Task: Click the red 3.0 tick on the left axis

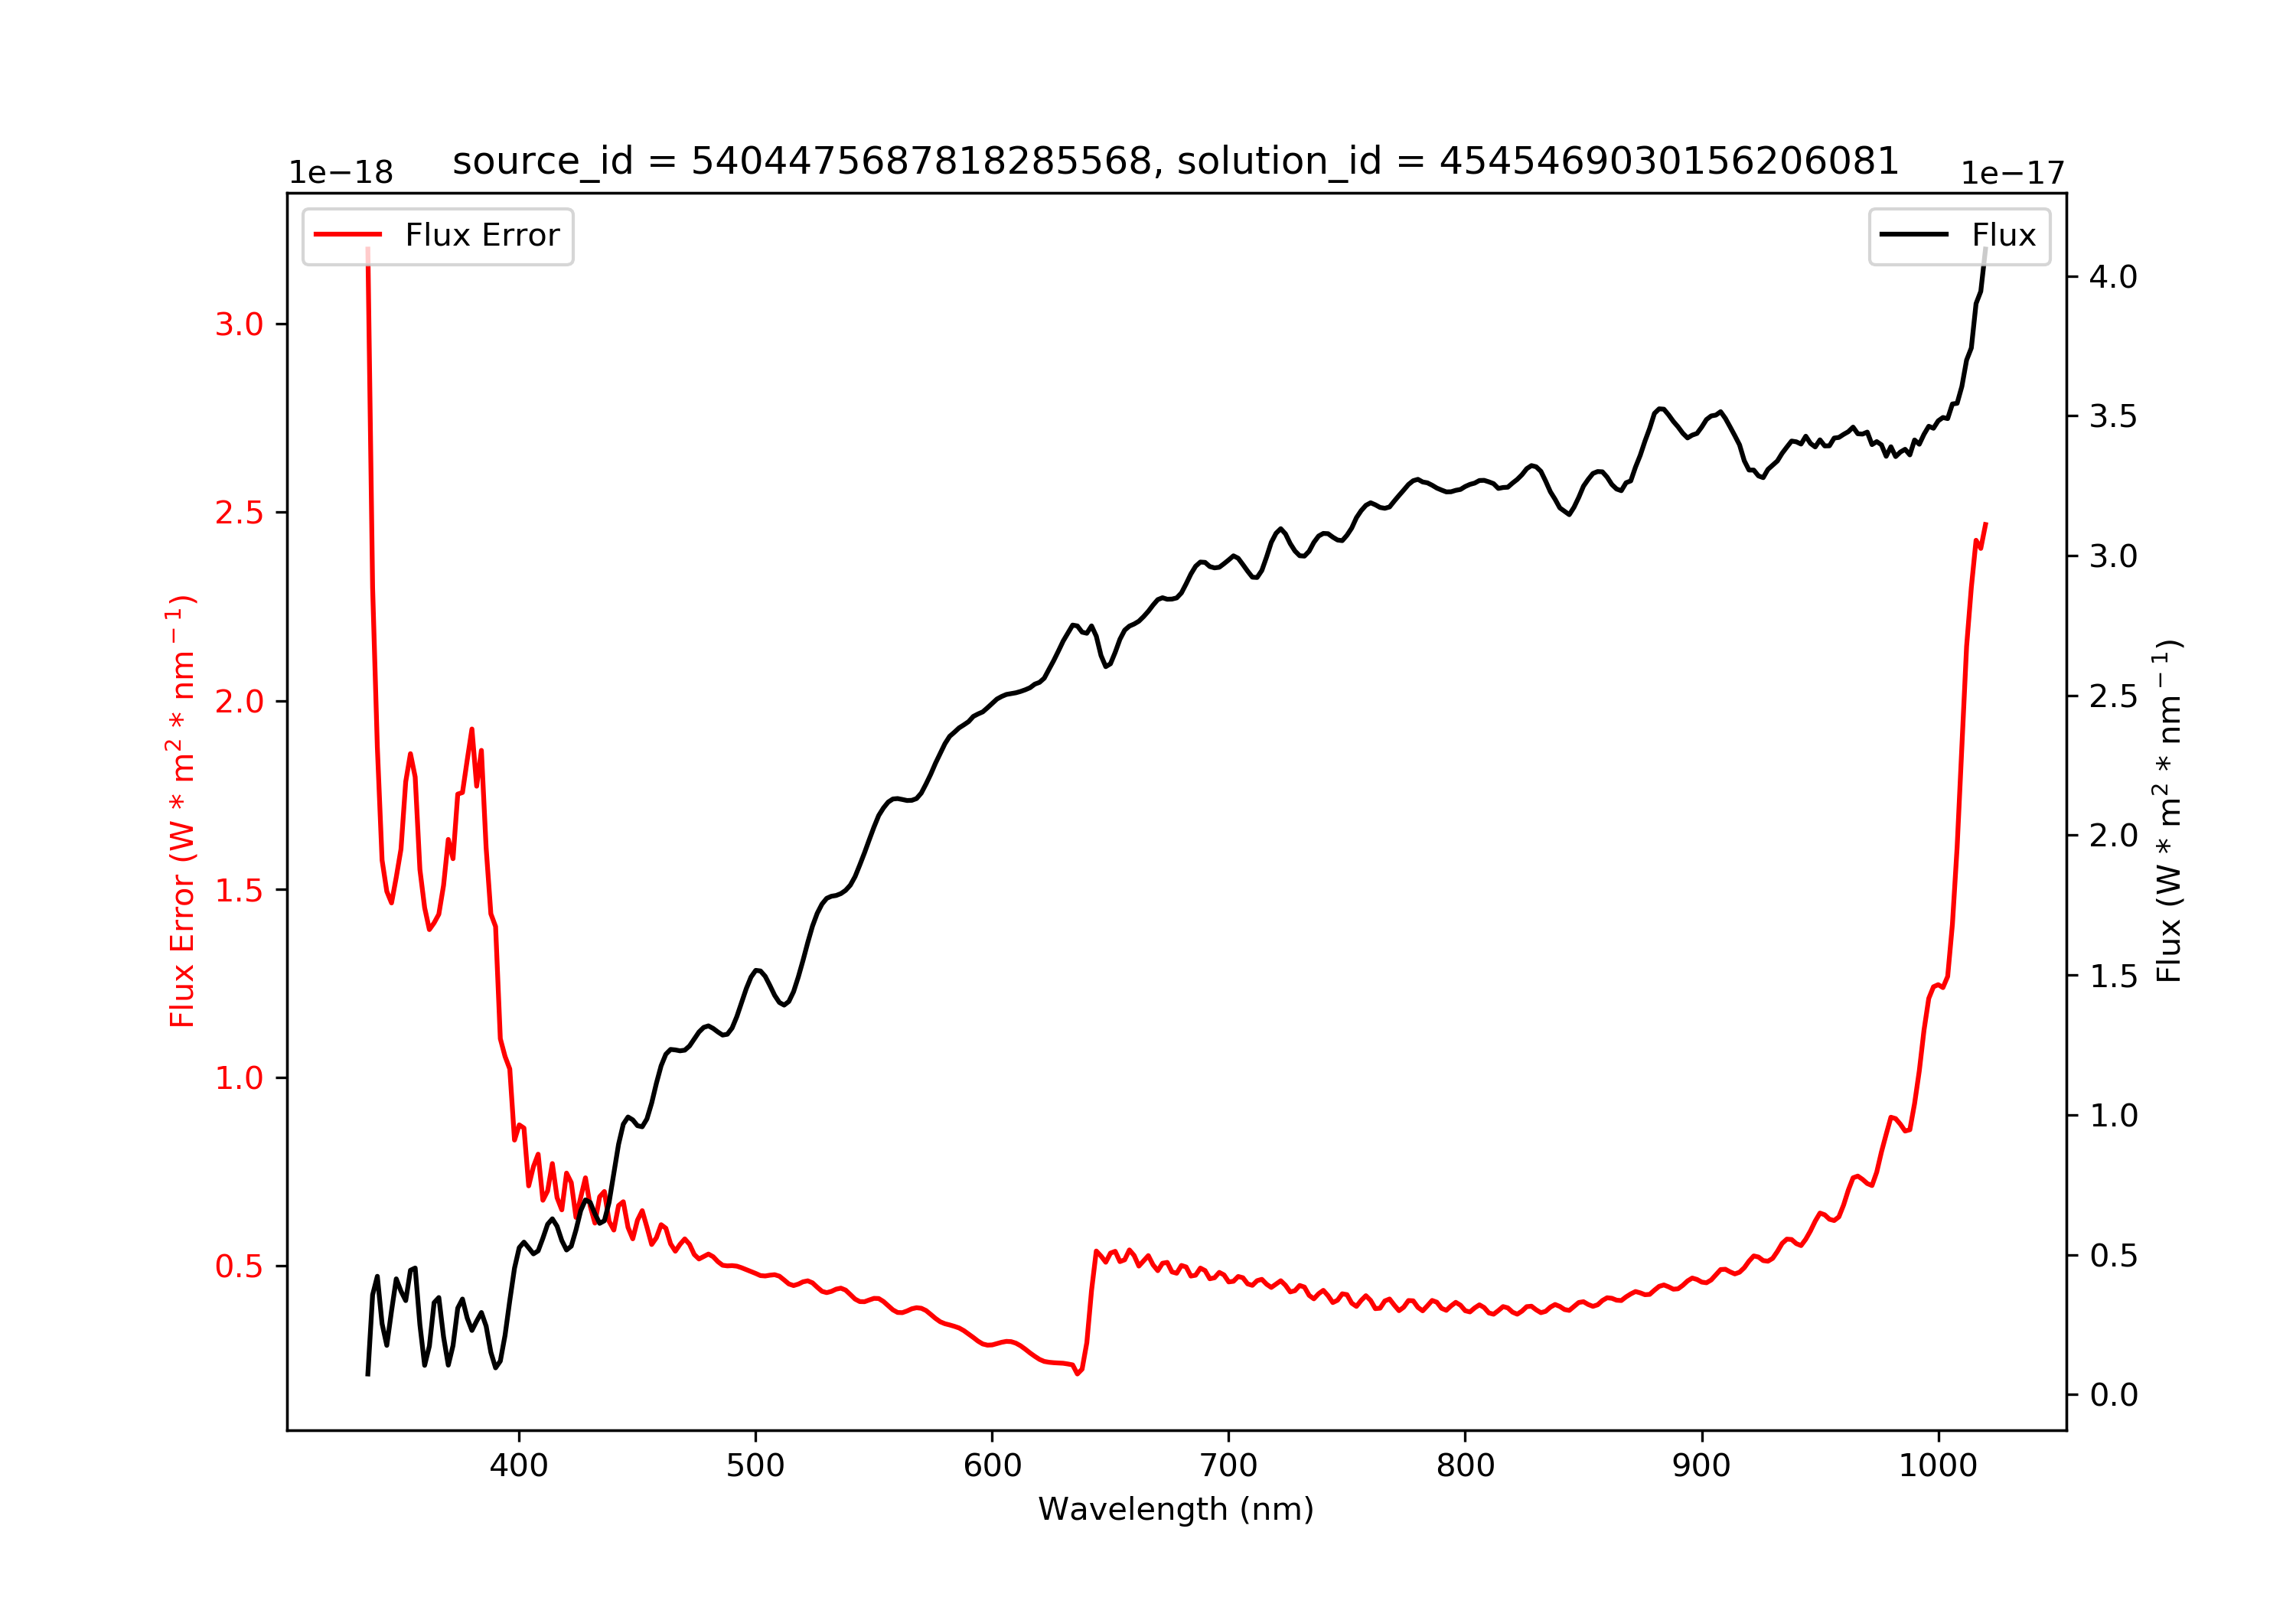Action: tap(239, 324)
